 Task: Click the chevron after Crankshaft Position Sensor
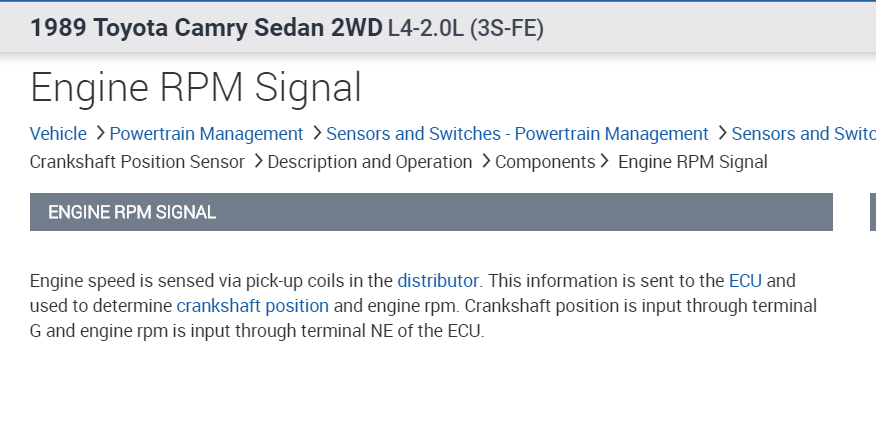tap(257, 162)
